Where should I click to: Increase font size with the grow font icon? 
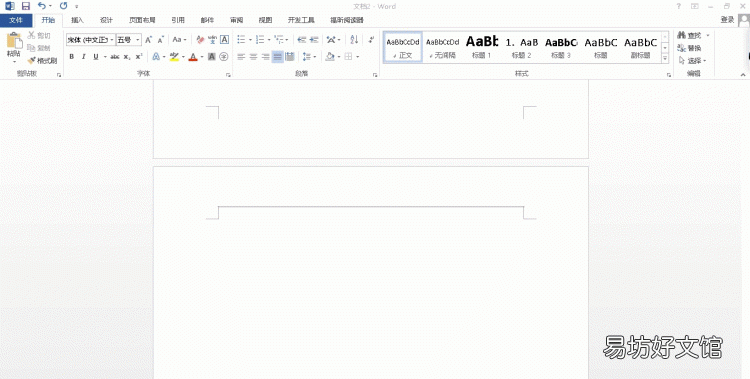point(148,40)
